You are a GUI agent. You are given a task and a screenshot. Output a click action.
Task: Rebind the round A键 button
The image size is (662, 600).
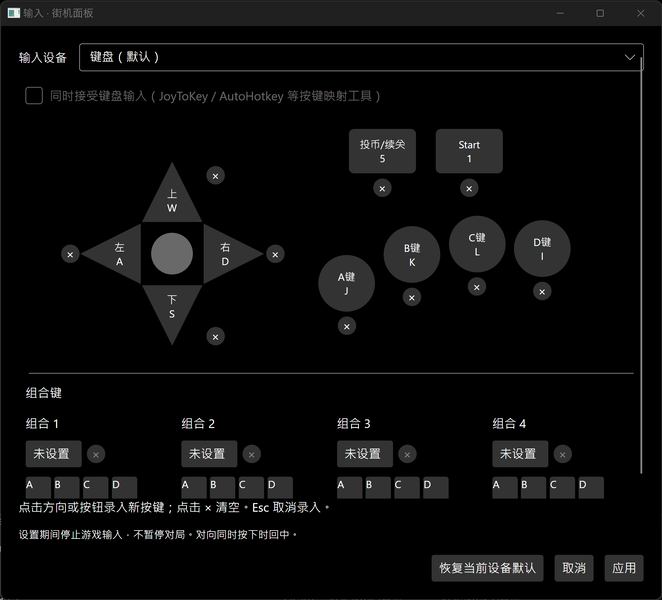point(347,283)
